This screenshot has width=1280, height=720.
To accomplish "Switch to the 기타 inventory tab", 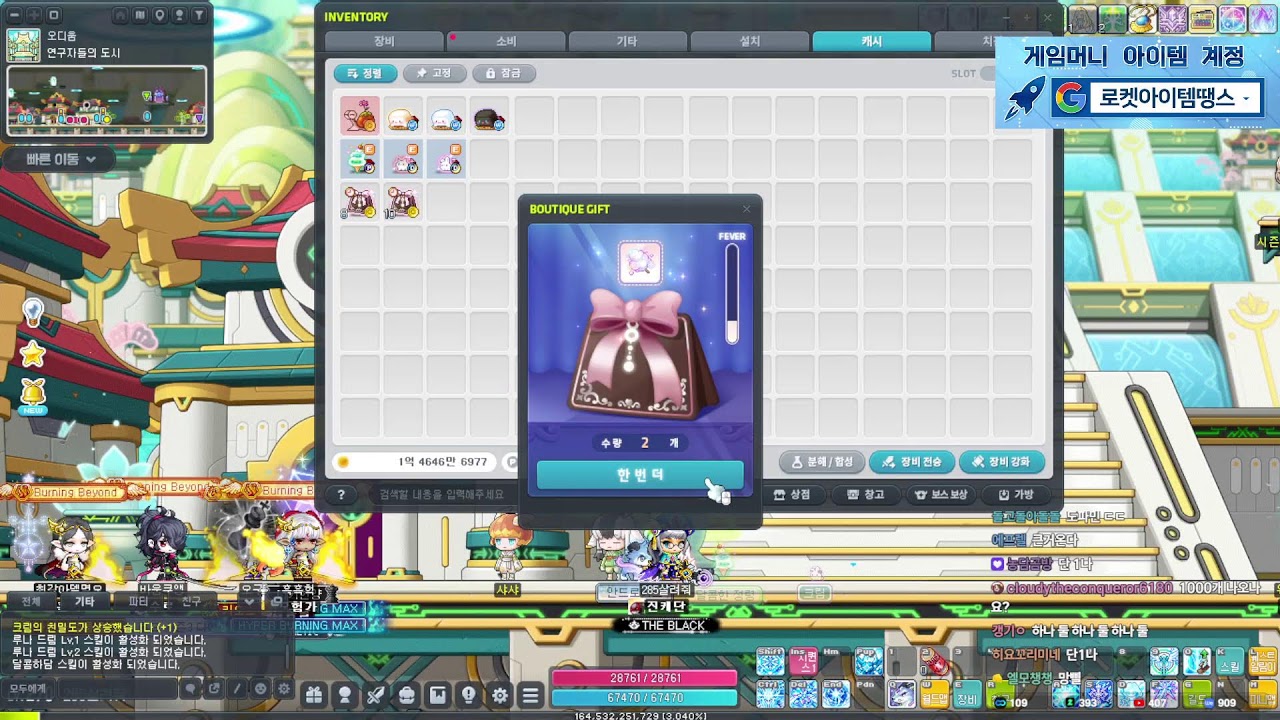I will pyautogui.click(x=628, y=41).
